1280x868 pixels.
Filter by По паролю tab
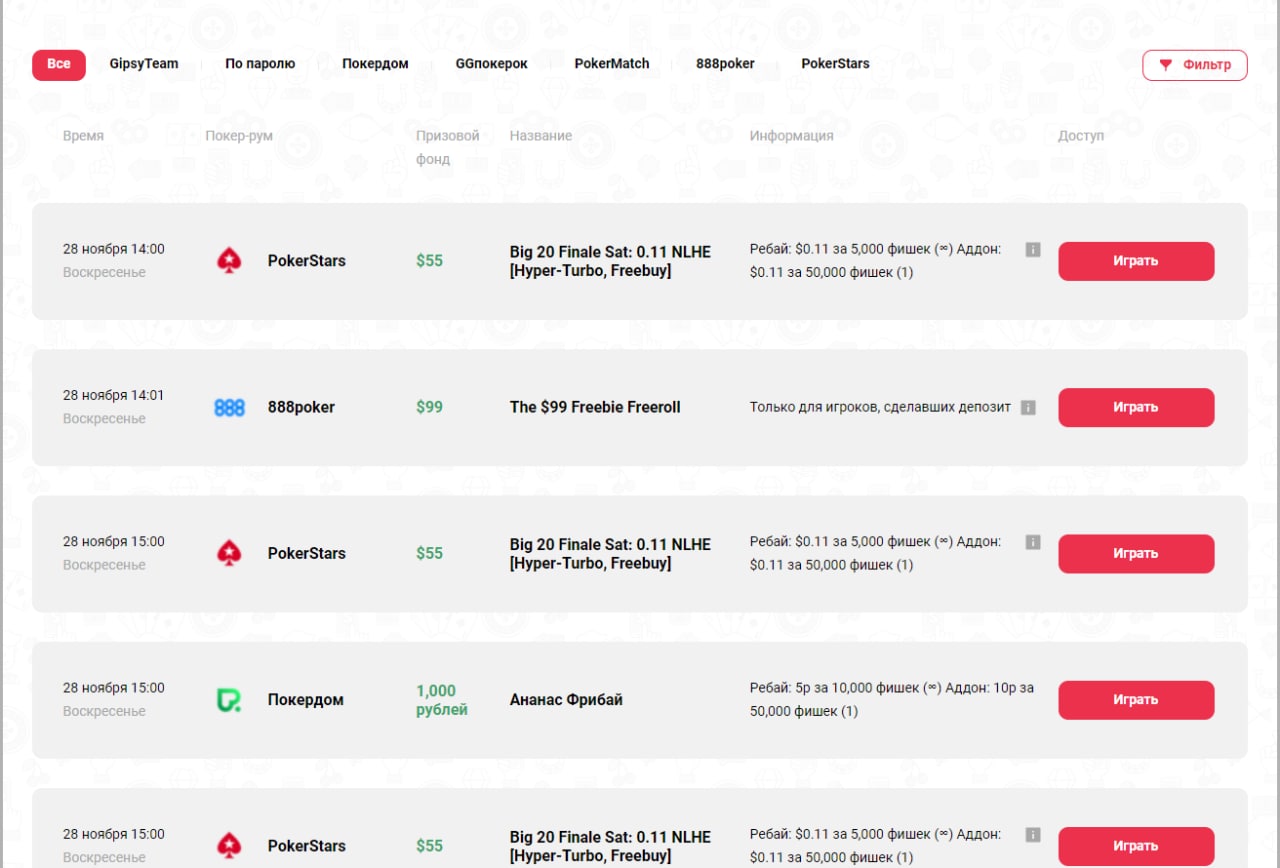pos(260,64)
